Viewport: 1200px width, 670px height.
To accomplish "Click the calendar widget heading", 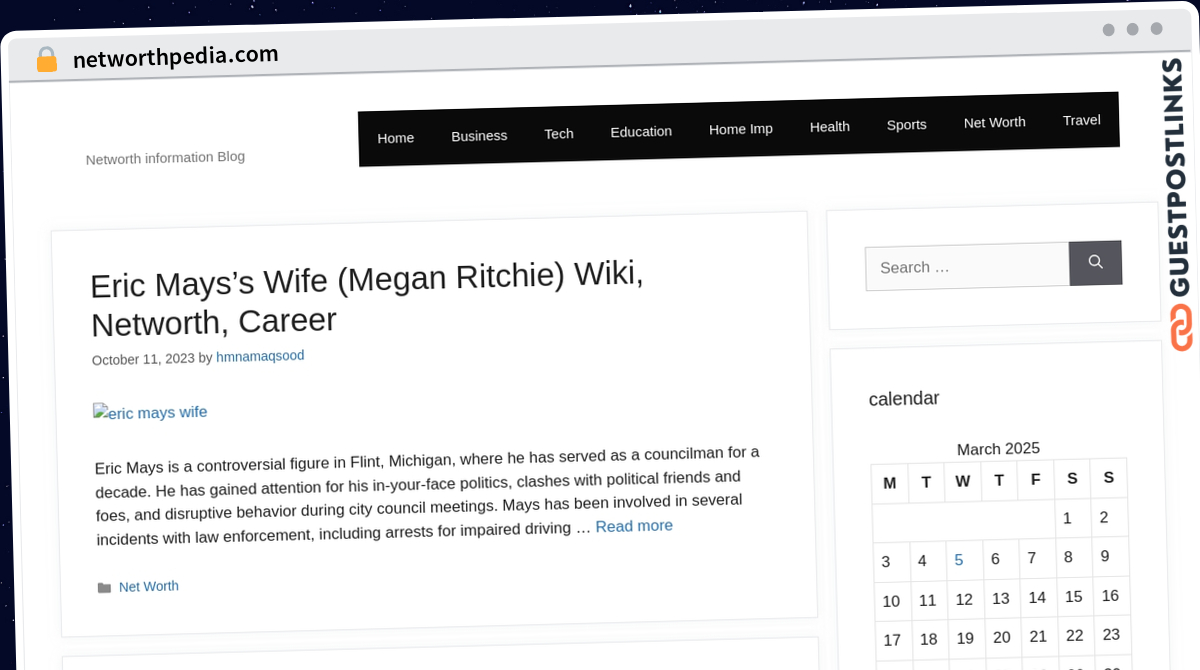I will click(904, 399).
